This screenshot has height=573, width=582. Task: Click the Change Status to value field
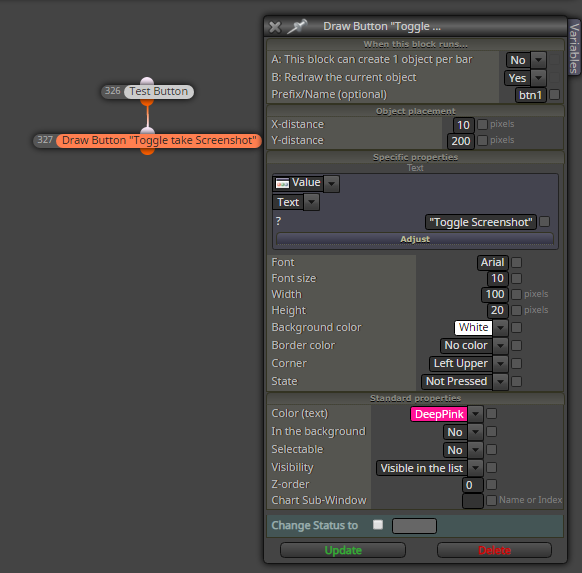pos(414,526)
